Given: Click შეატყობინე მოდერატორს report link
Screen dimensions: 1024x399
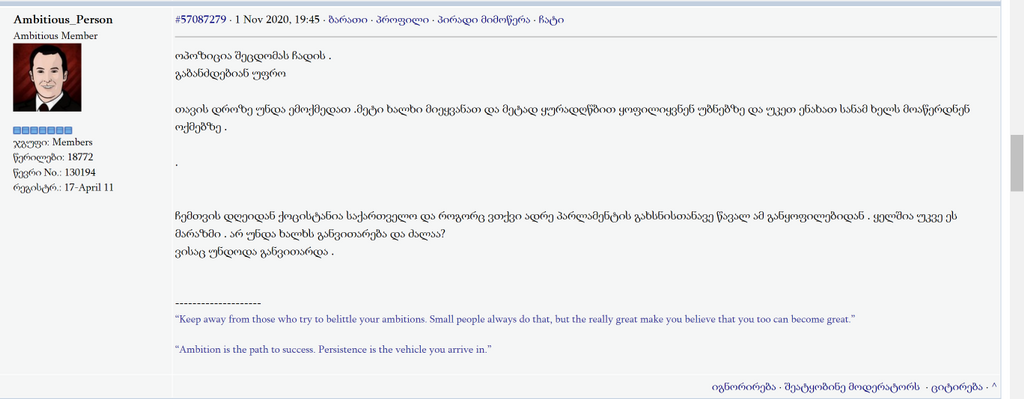Looking at the screenshot, I should click(852, 387).
